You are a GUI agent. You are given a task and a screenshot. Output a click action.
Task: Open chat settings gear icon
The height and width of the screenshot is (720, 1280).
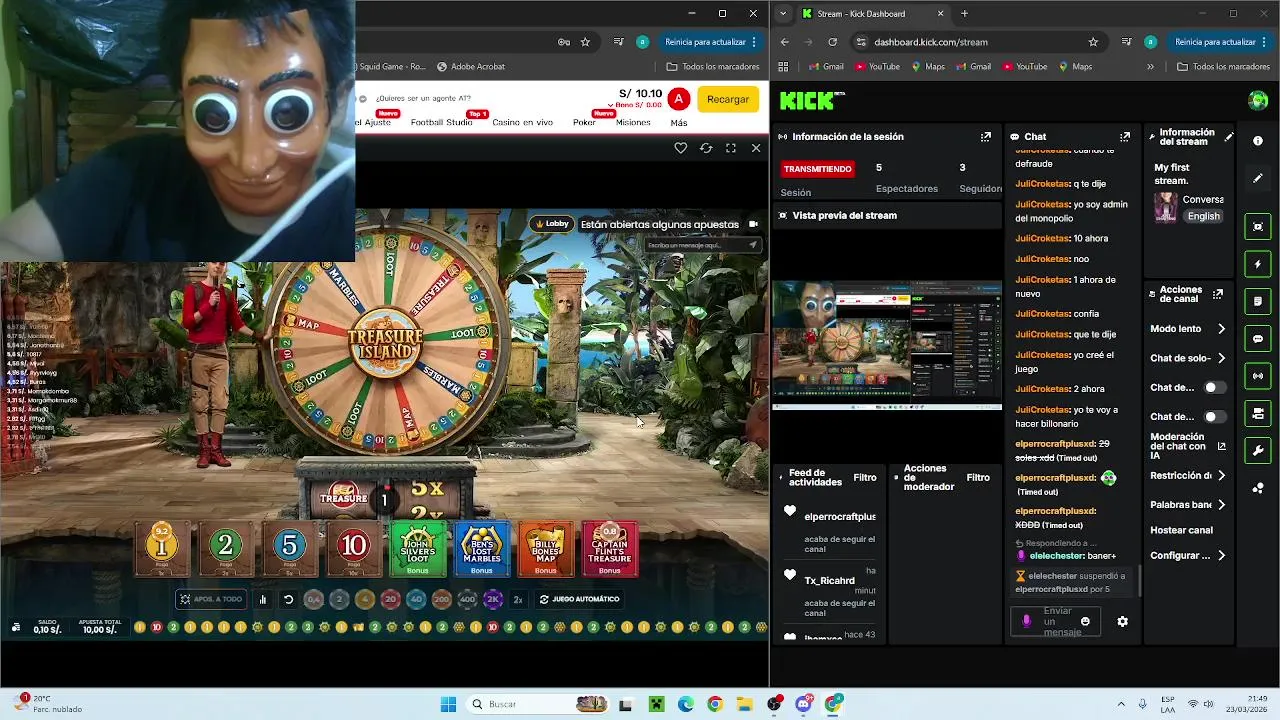point(1122,621)
